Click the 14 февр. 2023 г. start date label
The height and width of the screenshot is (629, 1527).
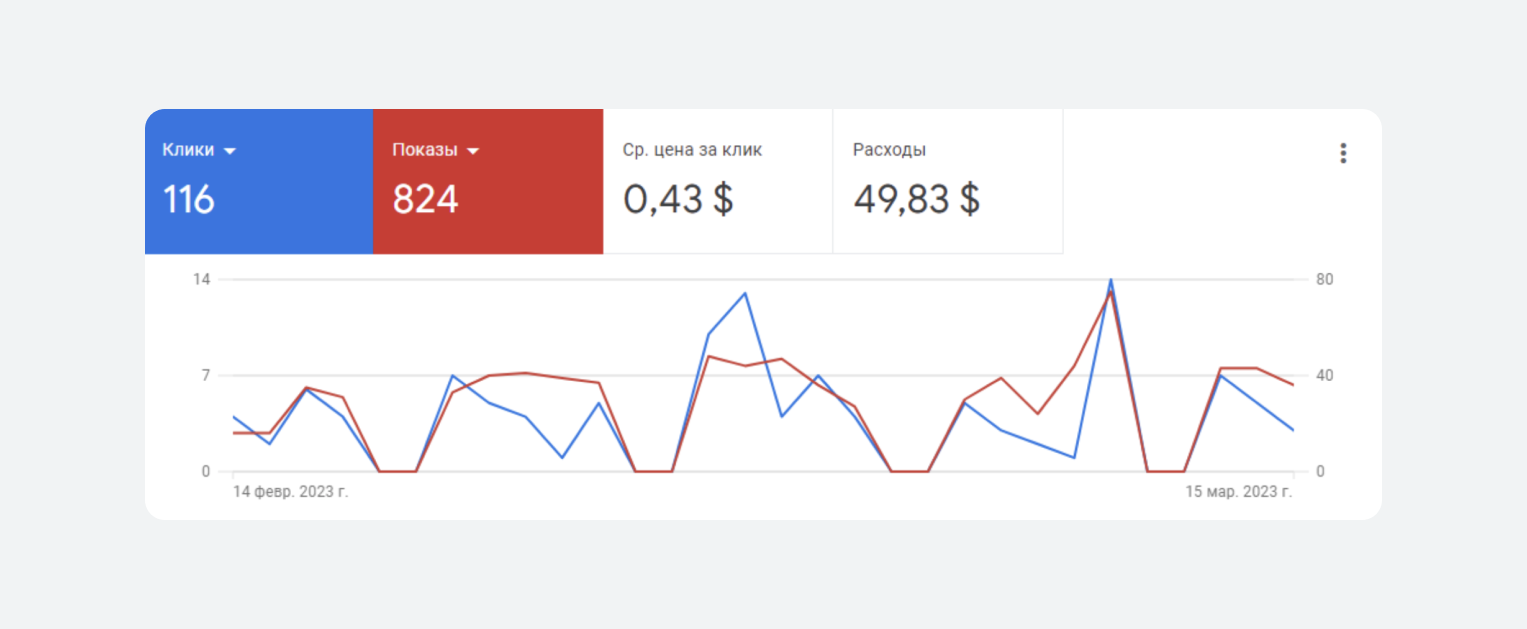click(291, 492)
